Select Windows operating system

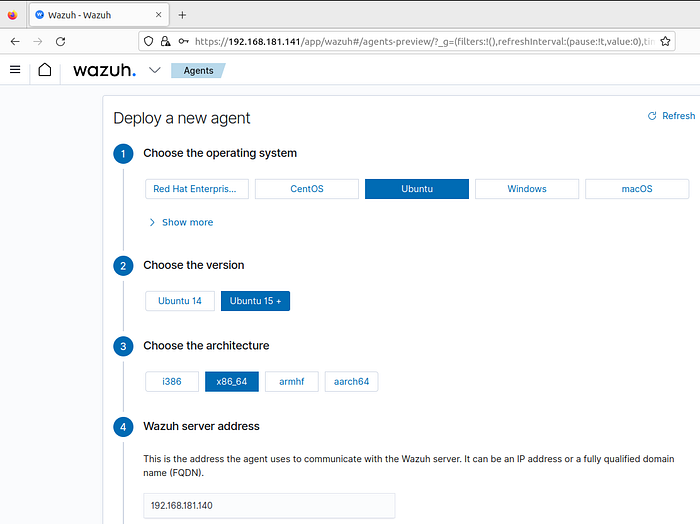[527, 189]
